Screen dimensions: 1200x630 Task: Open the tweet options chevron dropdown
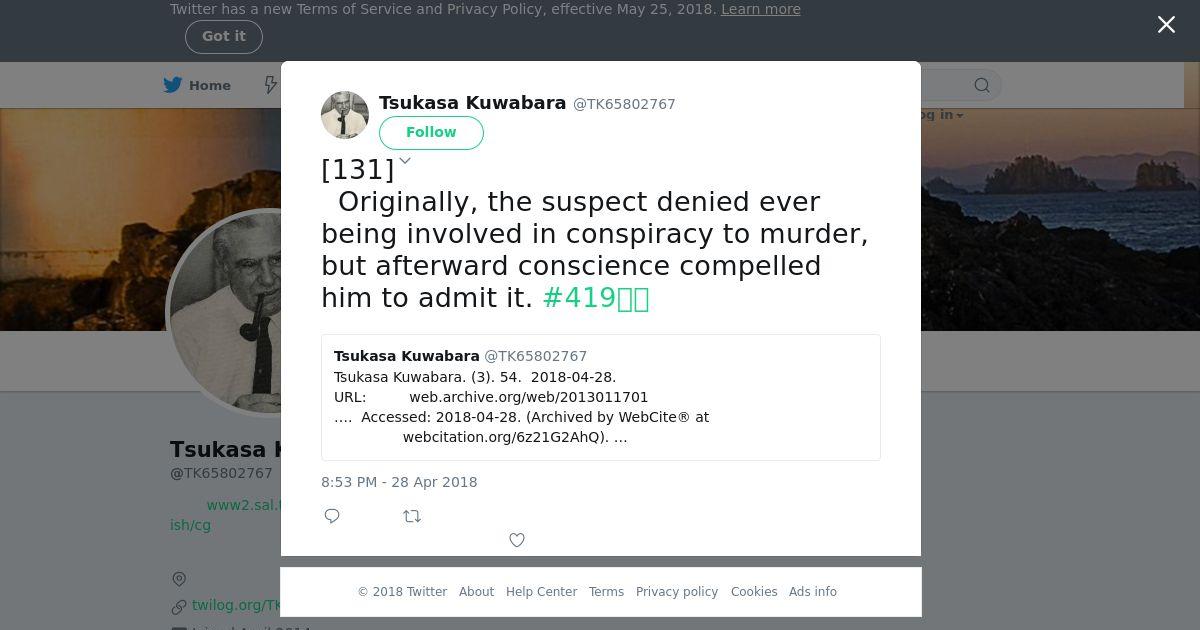405,160
